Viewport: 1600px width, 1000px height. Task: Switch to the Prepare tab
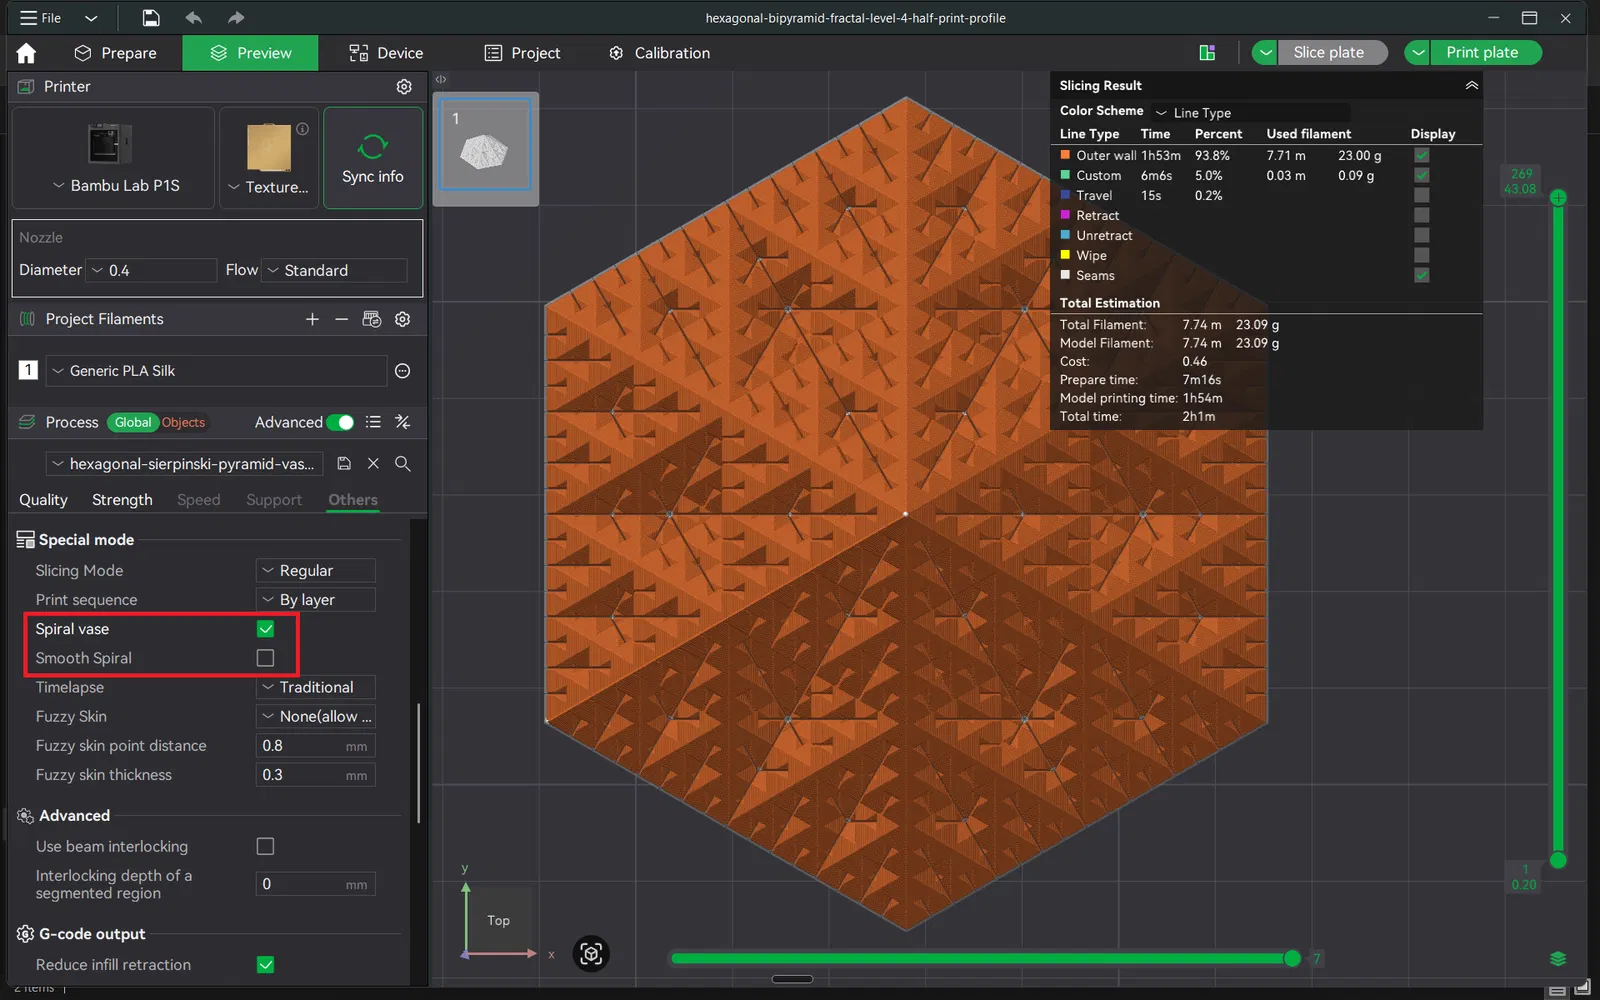coord(116,53)
